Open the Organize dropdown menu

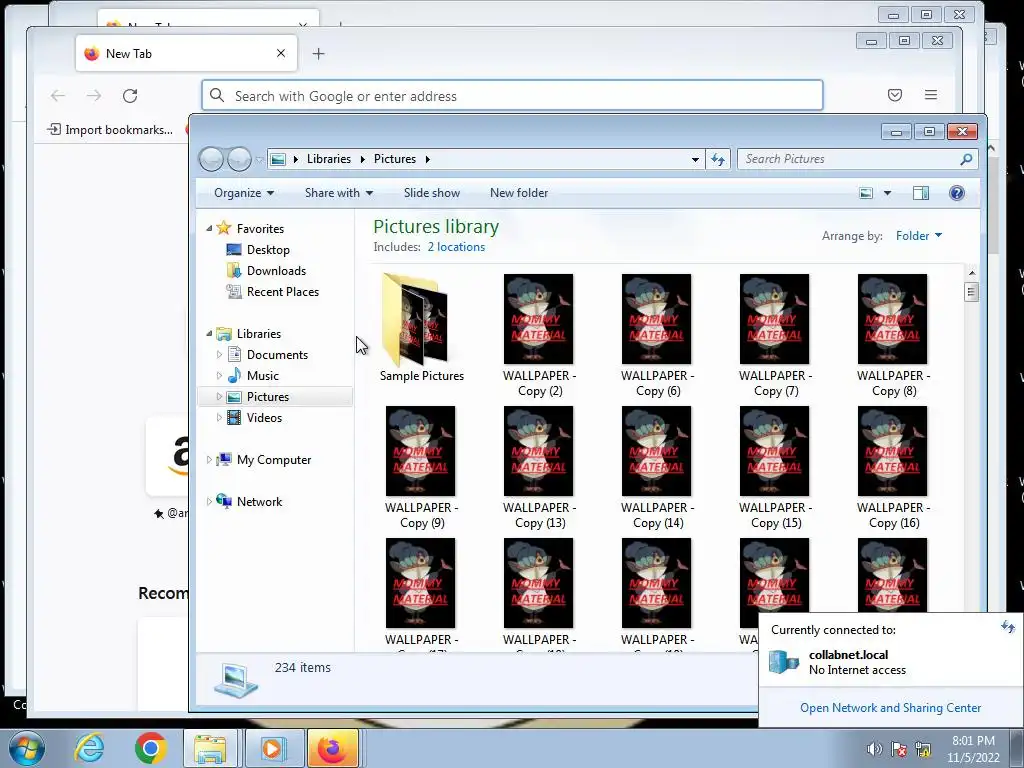[x=244, y=193]
